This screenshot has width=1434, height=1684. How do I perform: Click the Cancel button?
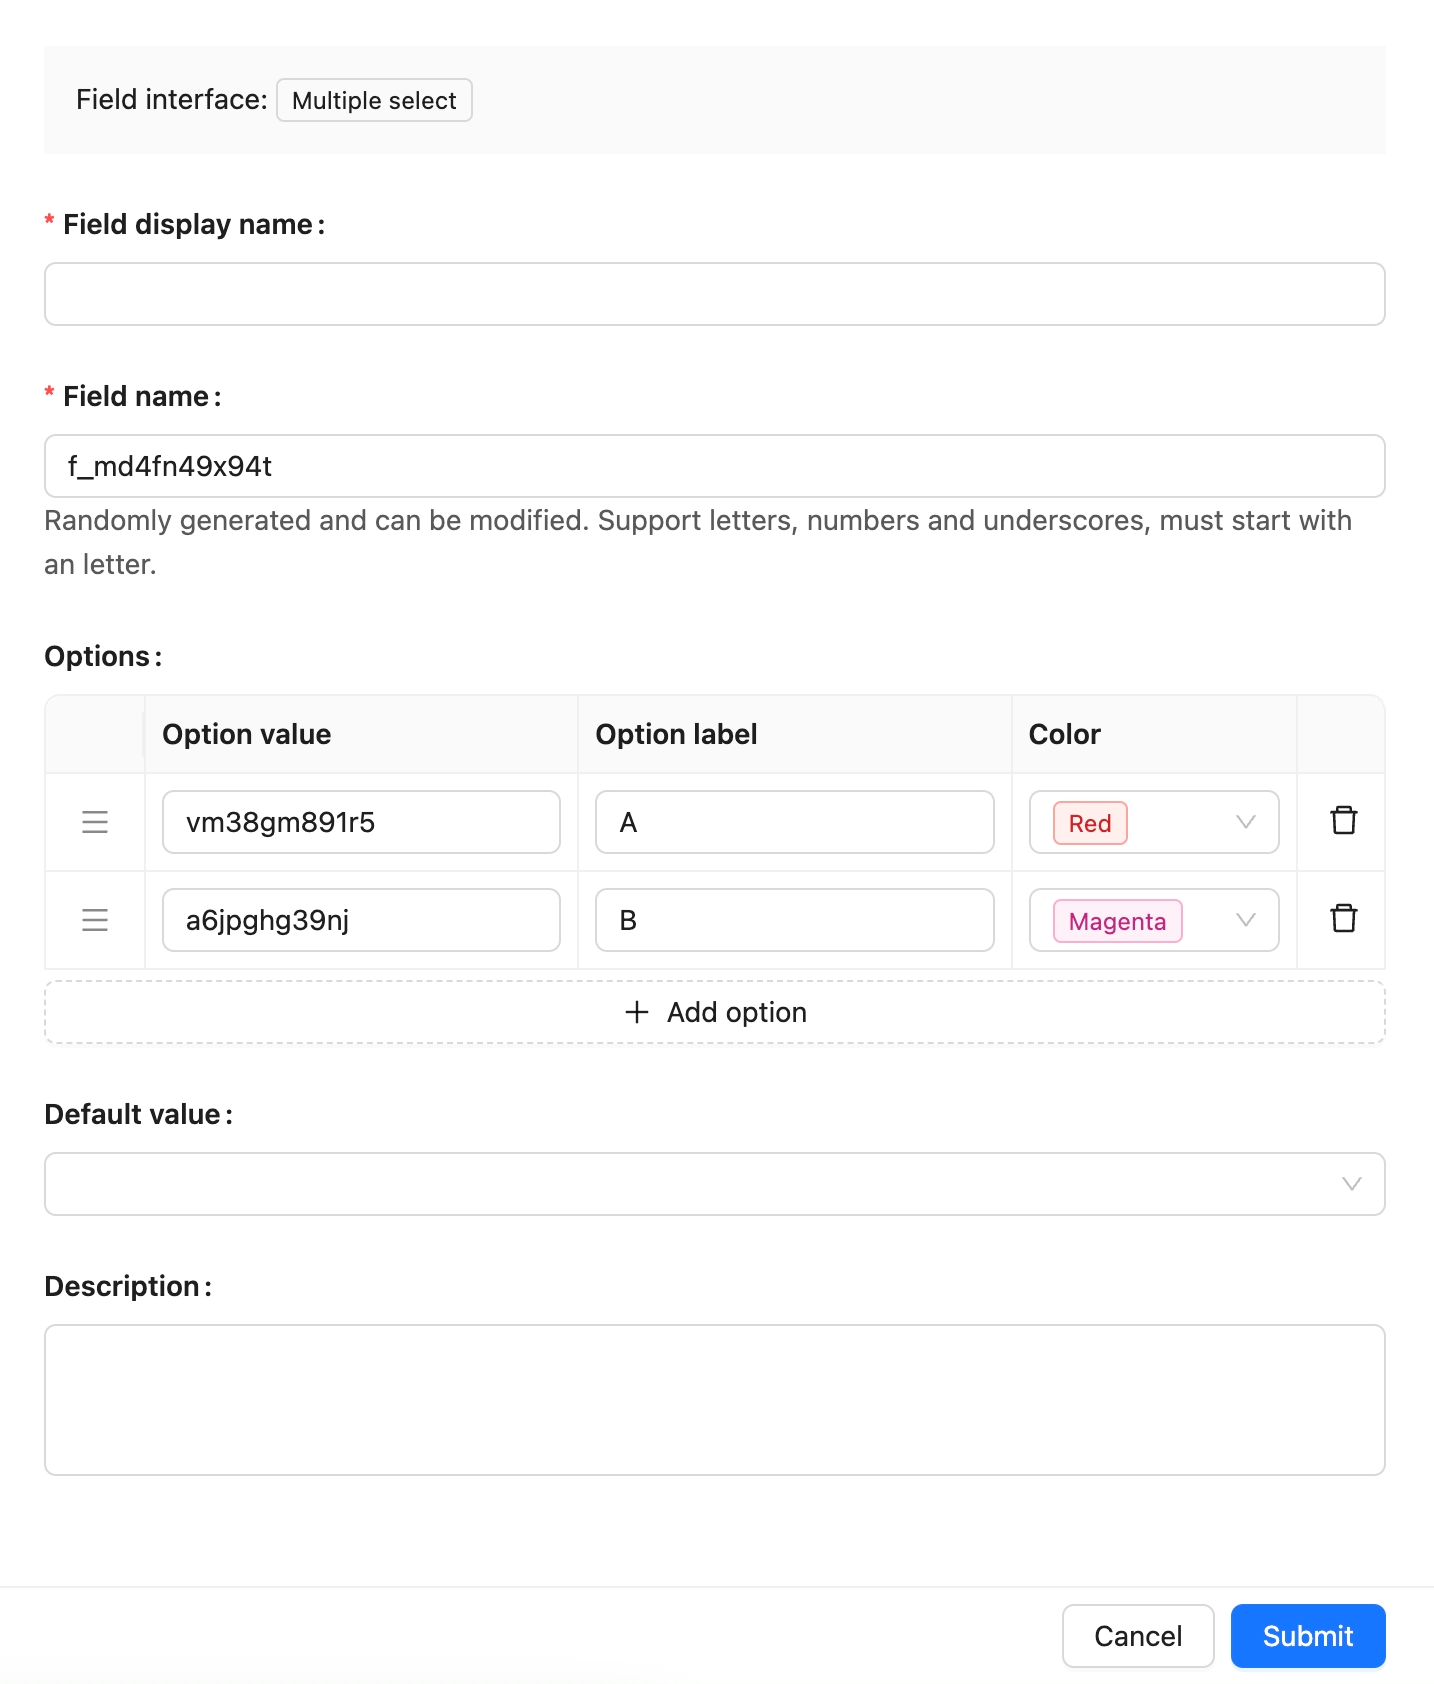1137,1636
